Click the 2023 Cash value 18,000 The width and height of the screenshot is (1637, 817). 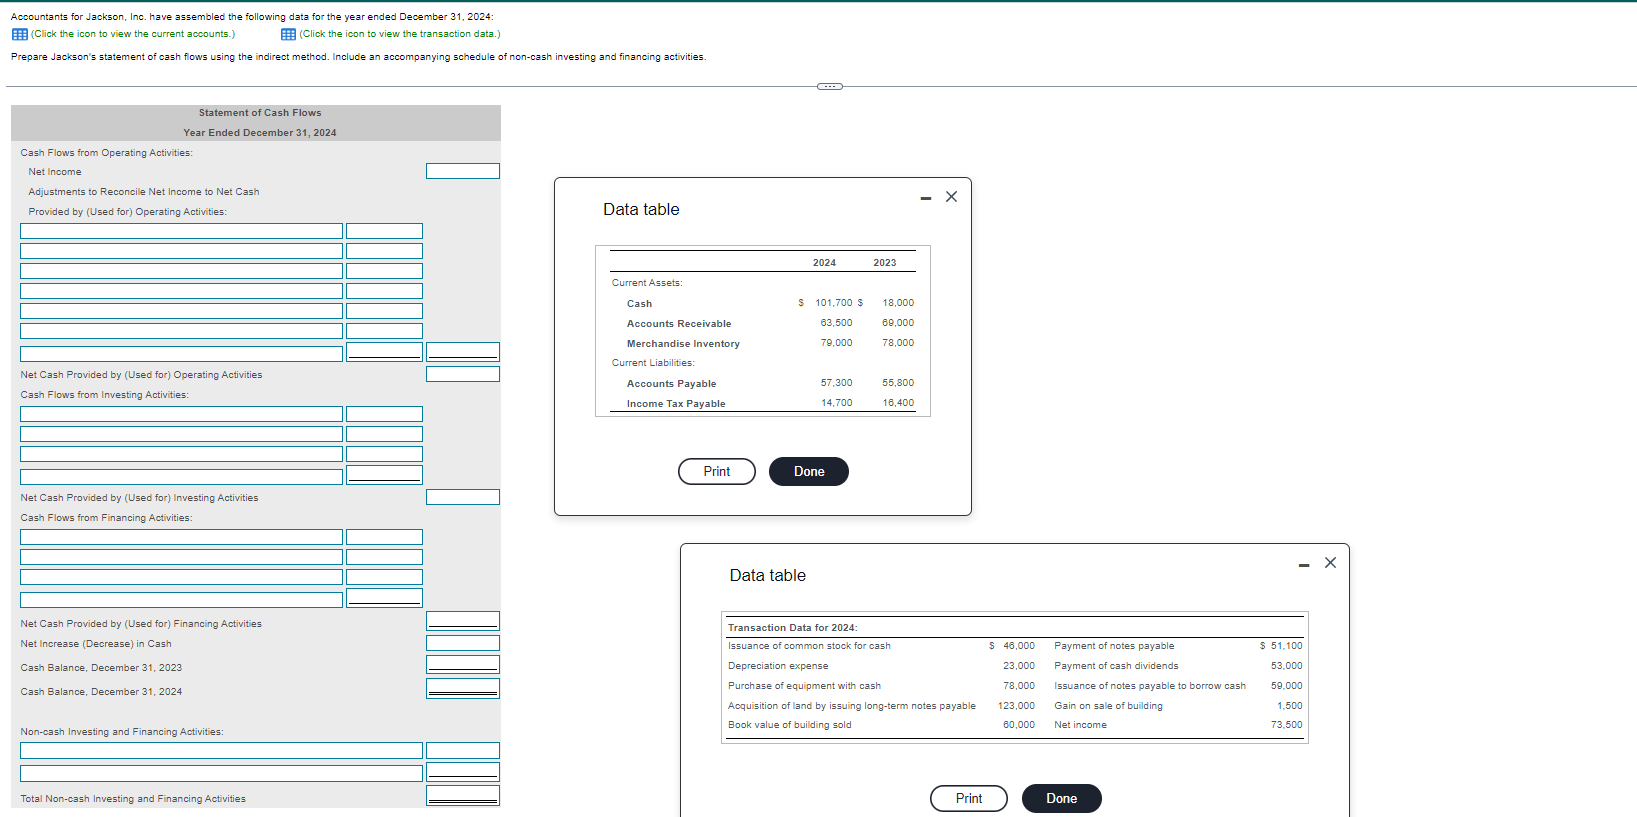(x=898, y=303)
